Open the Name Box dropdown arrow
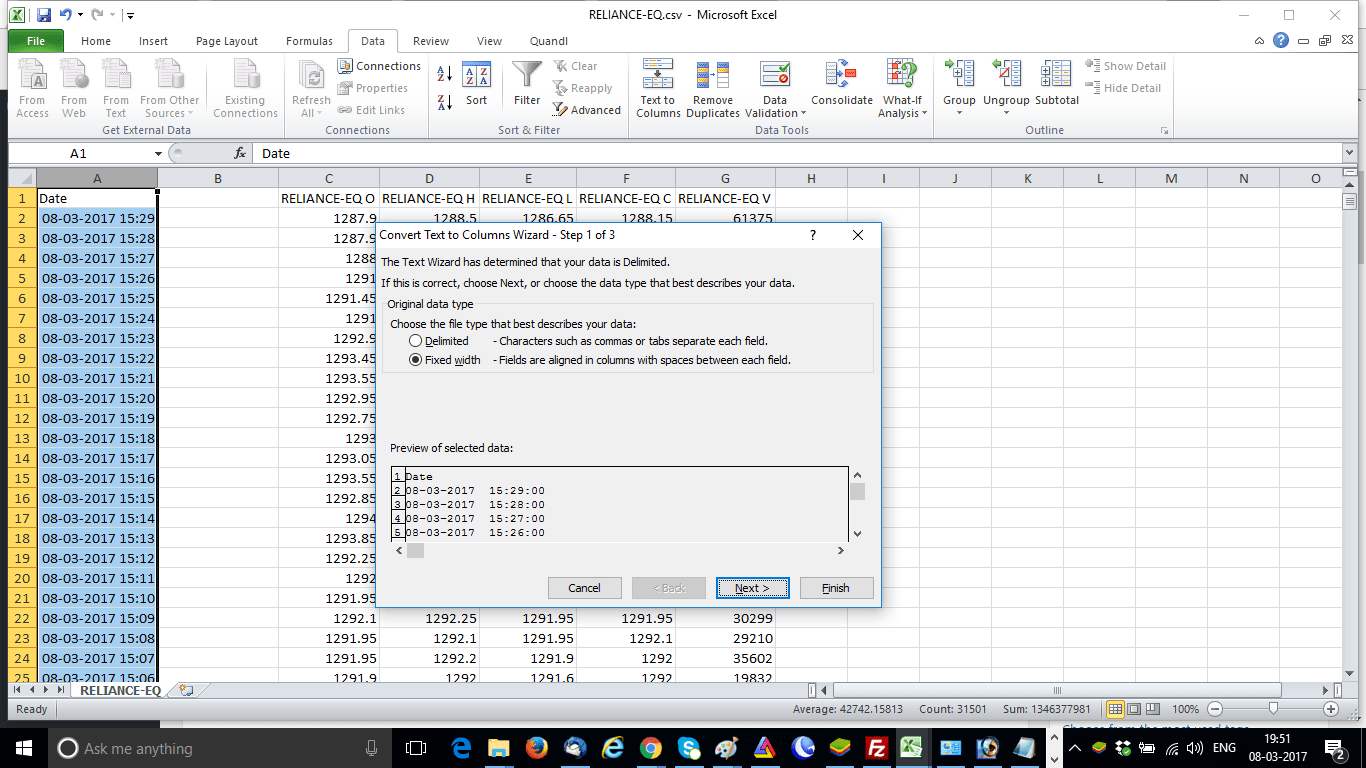Image resolution: width=1366 pixels, height=768 pixels. coord(158,153)
